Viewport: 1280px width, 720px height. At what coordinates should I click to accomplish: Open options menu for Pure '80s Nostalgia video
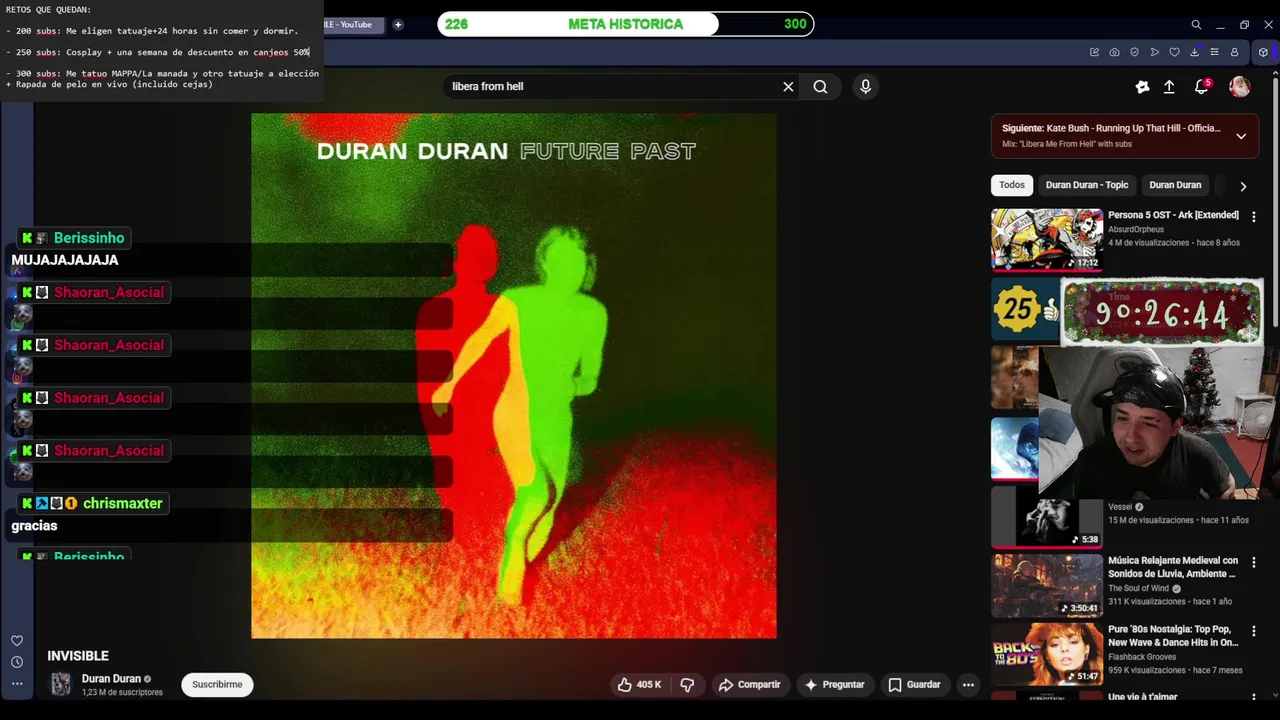click(1253, 631)
